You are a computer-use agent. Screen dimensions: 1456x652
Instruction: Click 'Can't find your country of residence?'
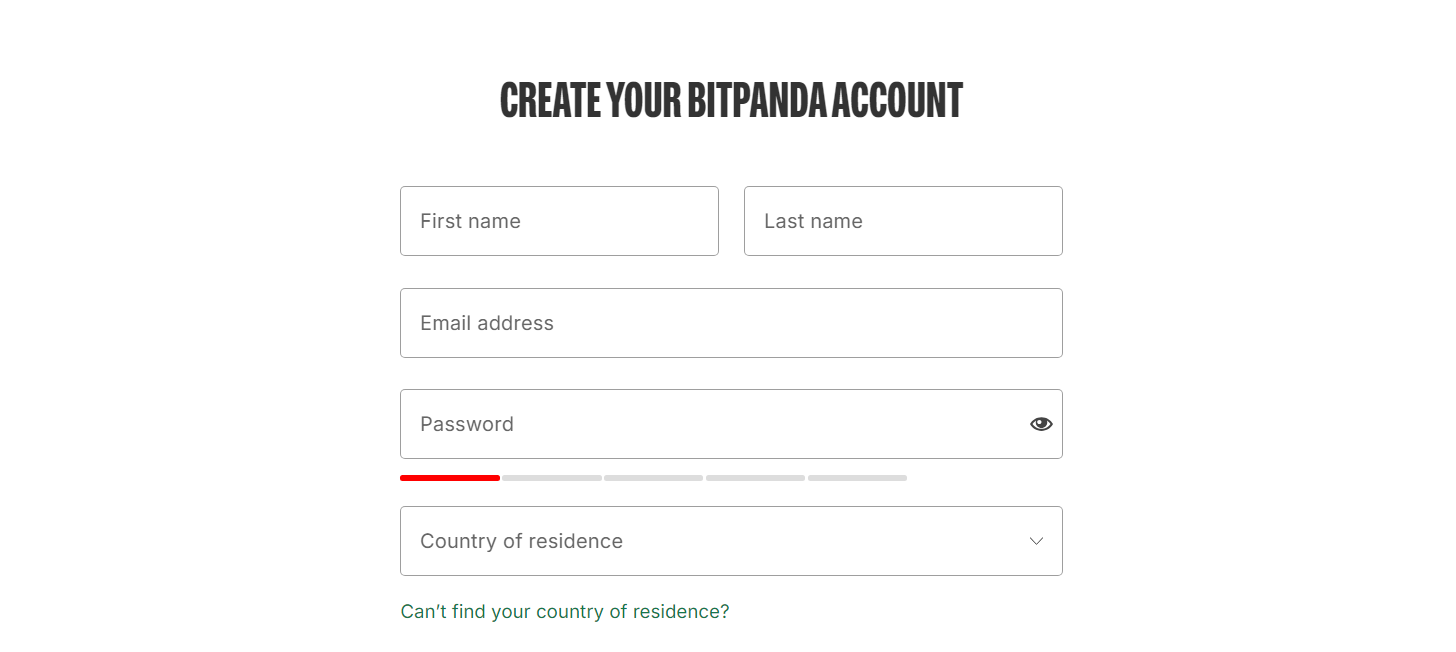[564, 611]
